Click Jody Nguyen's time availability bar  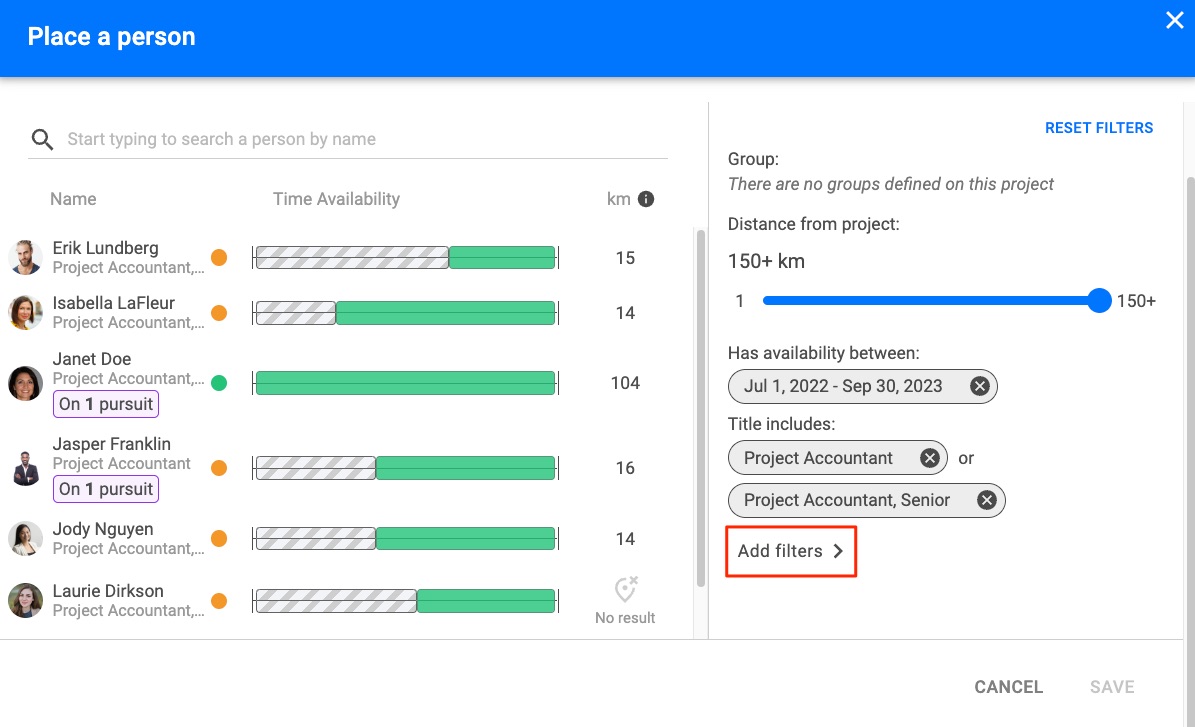(405, 539)
